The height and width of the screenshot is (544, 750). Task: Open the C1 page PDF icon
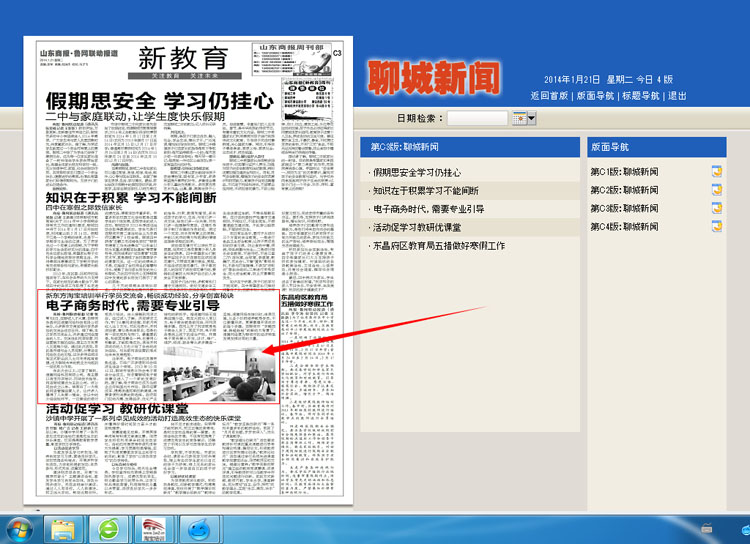pos(716,171)
